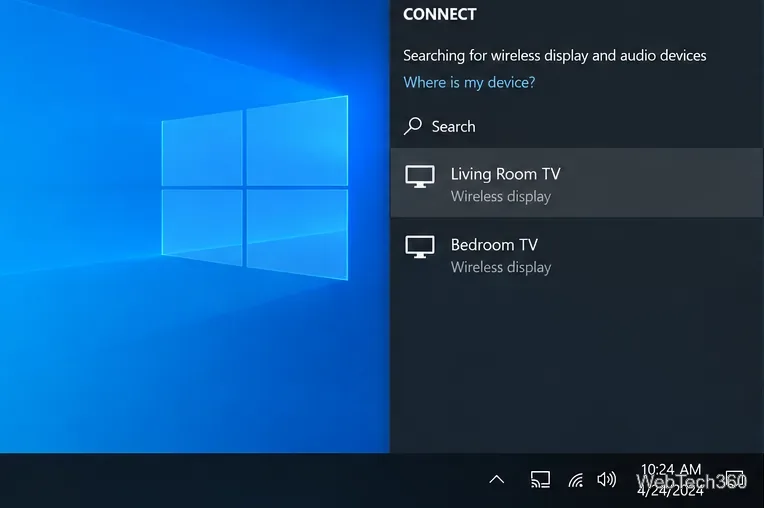This screenshot has width=764, height=508.
Task: Click the magnifying glass search icon
Action: (413, 126)
